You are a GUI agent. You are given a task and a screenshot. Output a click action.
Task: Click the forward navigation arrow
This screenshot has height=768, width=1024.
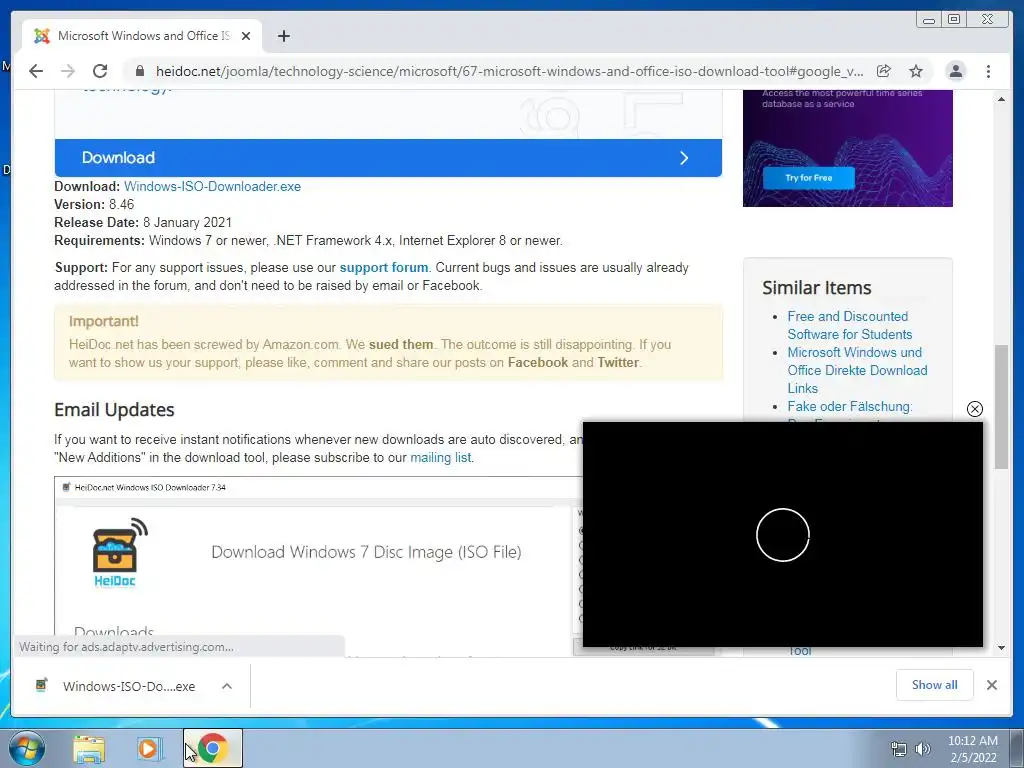tap(68, 71)
